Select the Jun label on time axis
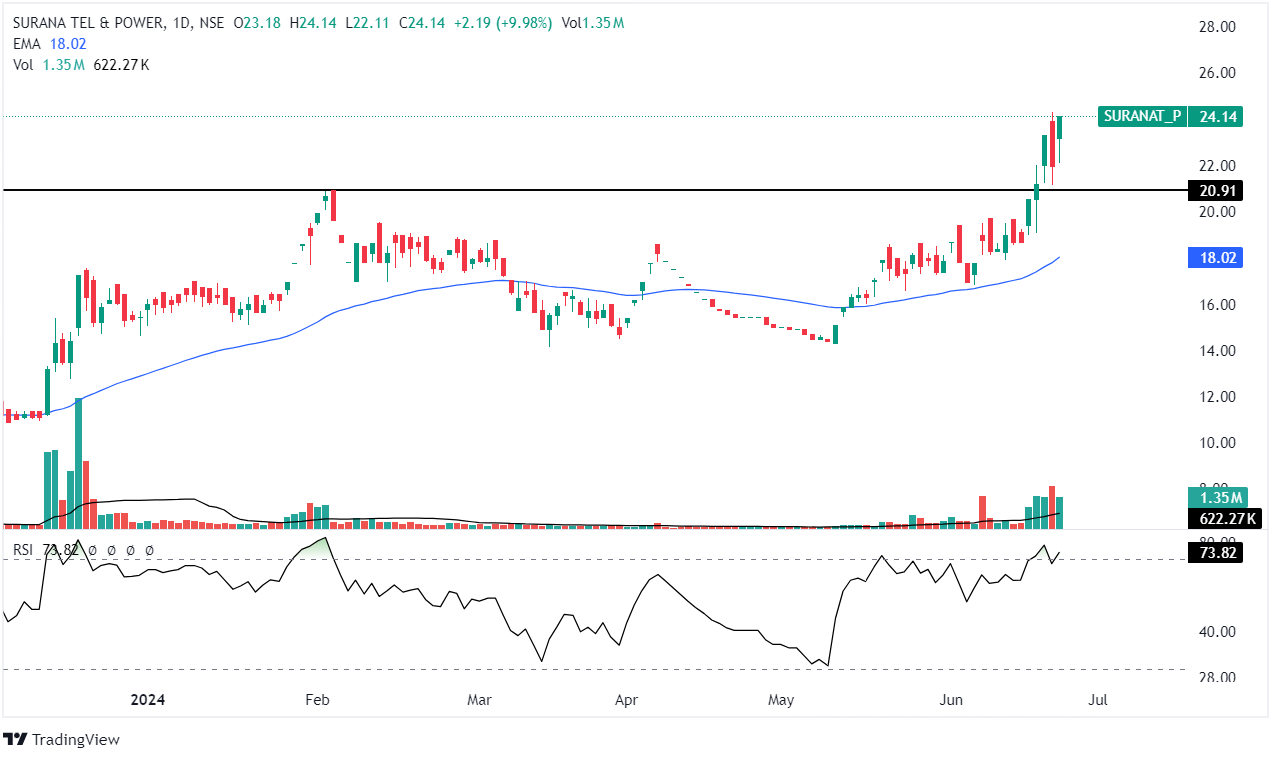 952,700
